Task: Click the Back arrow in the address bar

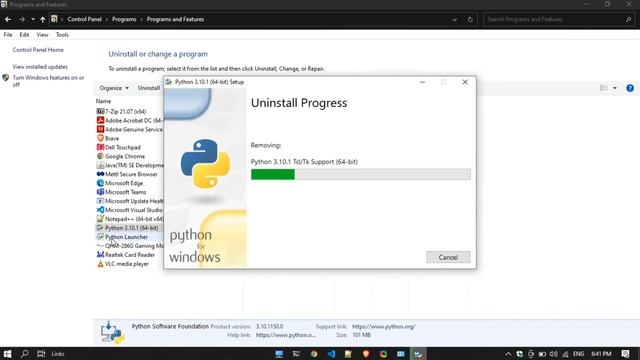Action: (8, 19)
